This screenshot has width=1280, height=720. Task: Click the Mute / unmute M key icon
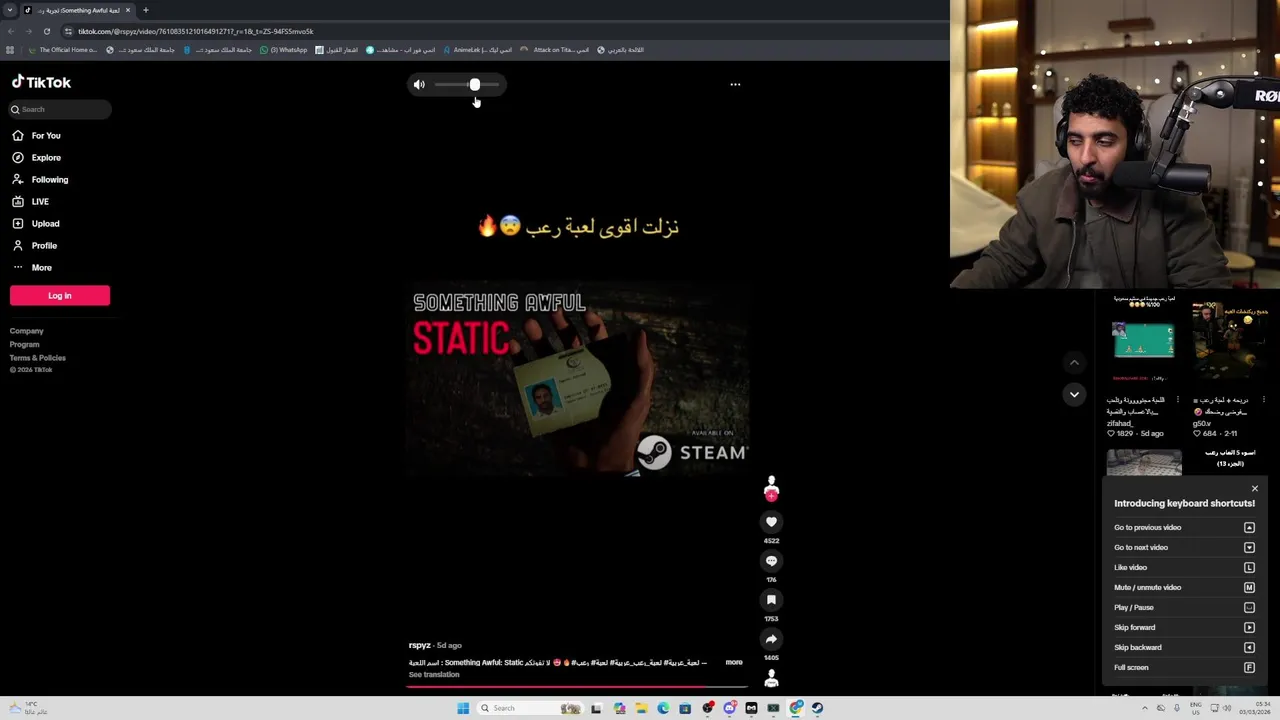tap(1249, 587)
